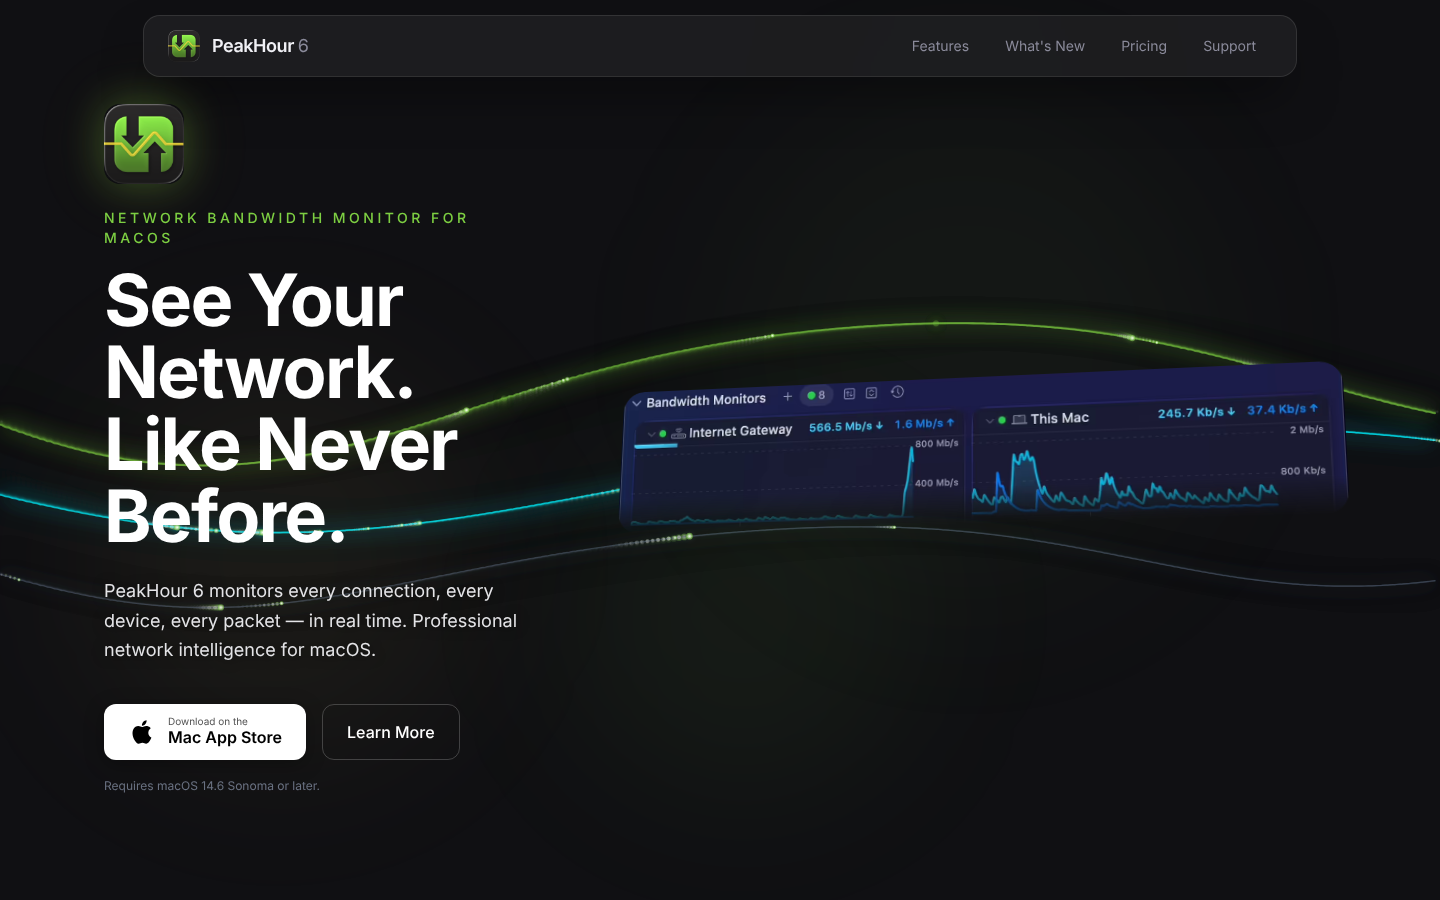Click the '245.7 Kb/s' download rate
Screen dimensions: 1440x900
pyautogui.click(x=1190, y=413)
